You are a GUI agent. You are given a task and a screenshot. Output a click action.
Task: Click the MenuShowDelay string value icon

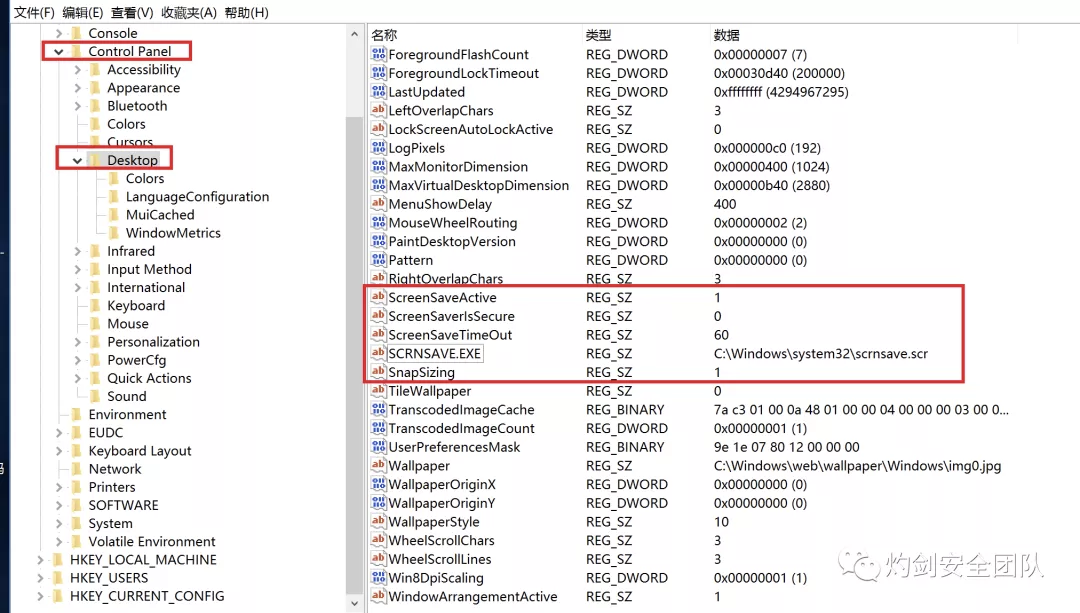point(378,203)
